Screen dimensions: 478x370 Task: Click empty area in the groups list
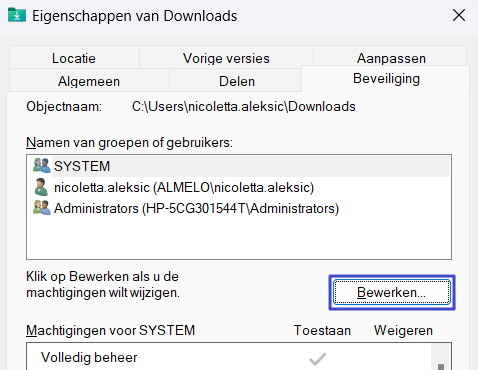coord(239,238)
